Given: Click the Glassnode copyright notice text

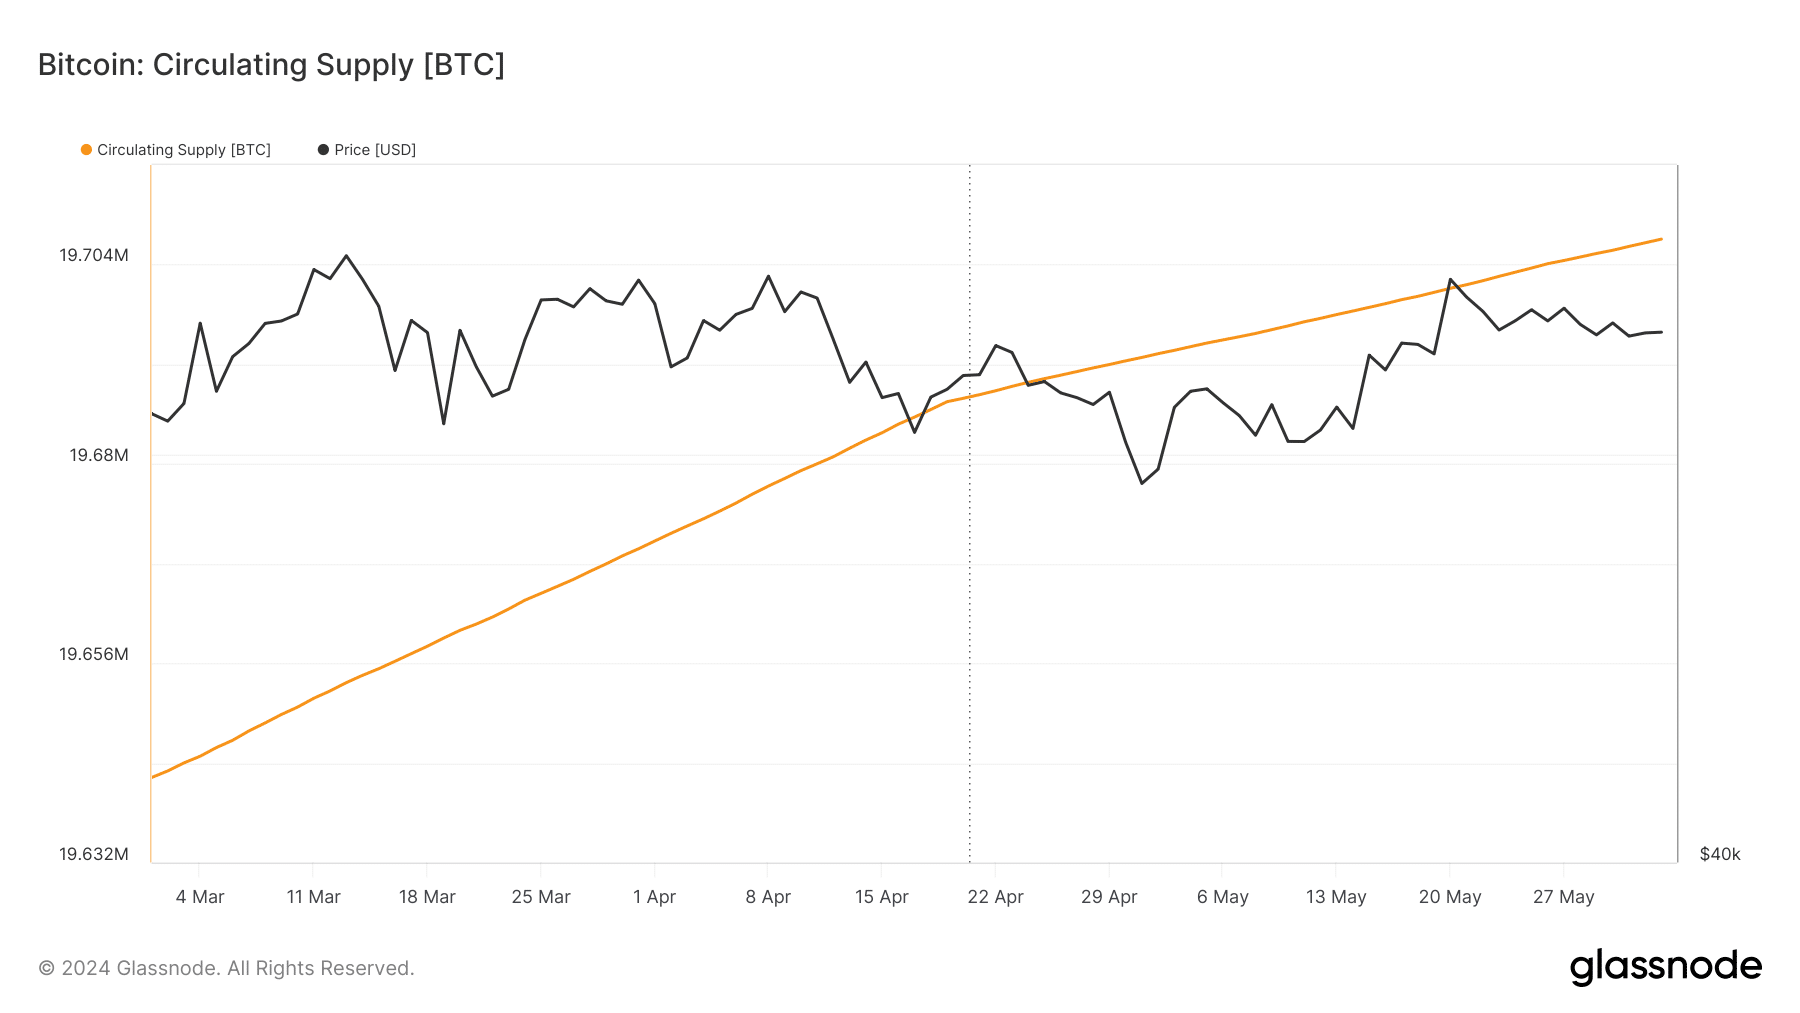Looking at the screenshot, I should pos(226,968).
